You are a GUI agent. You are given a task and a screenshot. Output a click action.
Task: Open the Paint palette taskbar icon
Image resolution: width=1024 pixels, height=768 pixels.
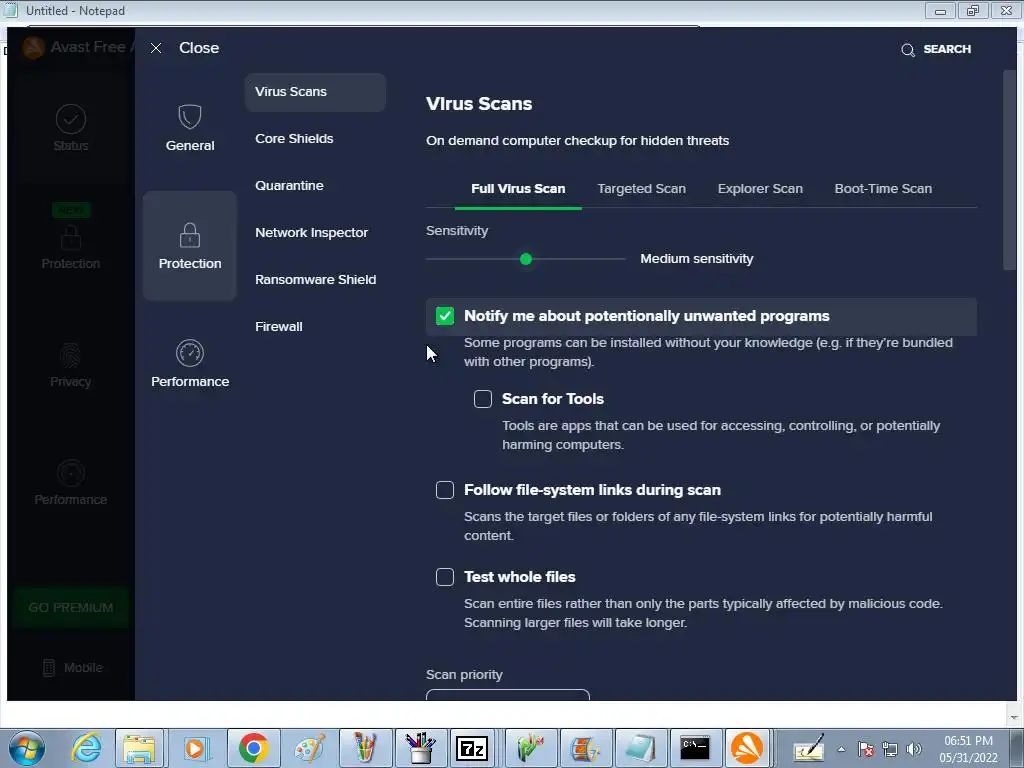310,748
